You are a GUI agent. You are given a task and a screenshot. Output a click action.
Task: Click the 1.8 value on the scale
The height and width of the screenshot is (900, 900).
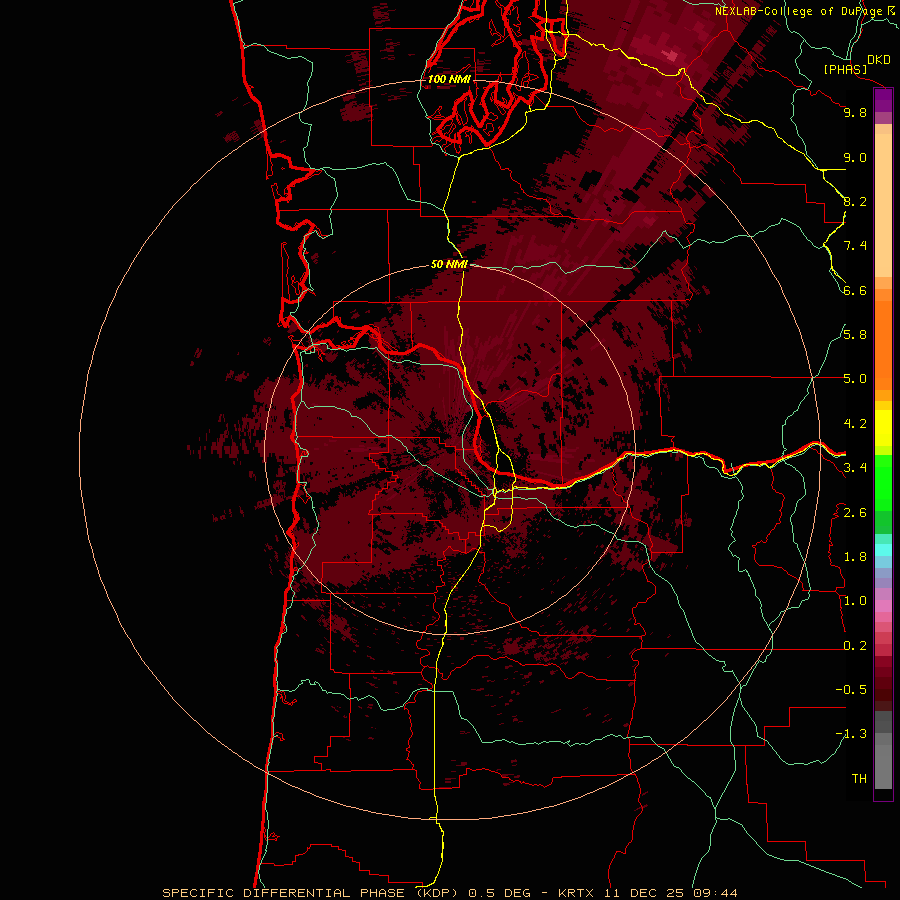coord(855,557)
